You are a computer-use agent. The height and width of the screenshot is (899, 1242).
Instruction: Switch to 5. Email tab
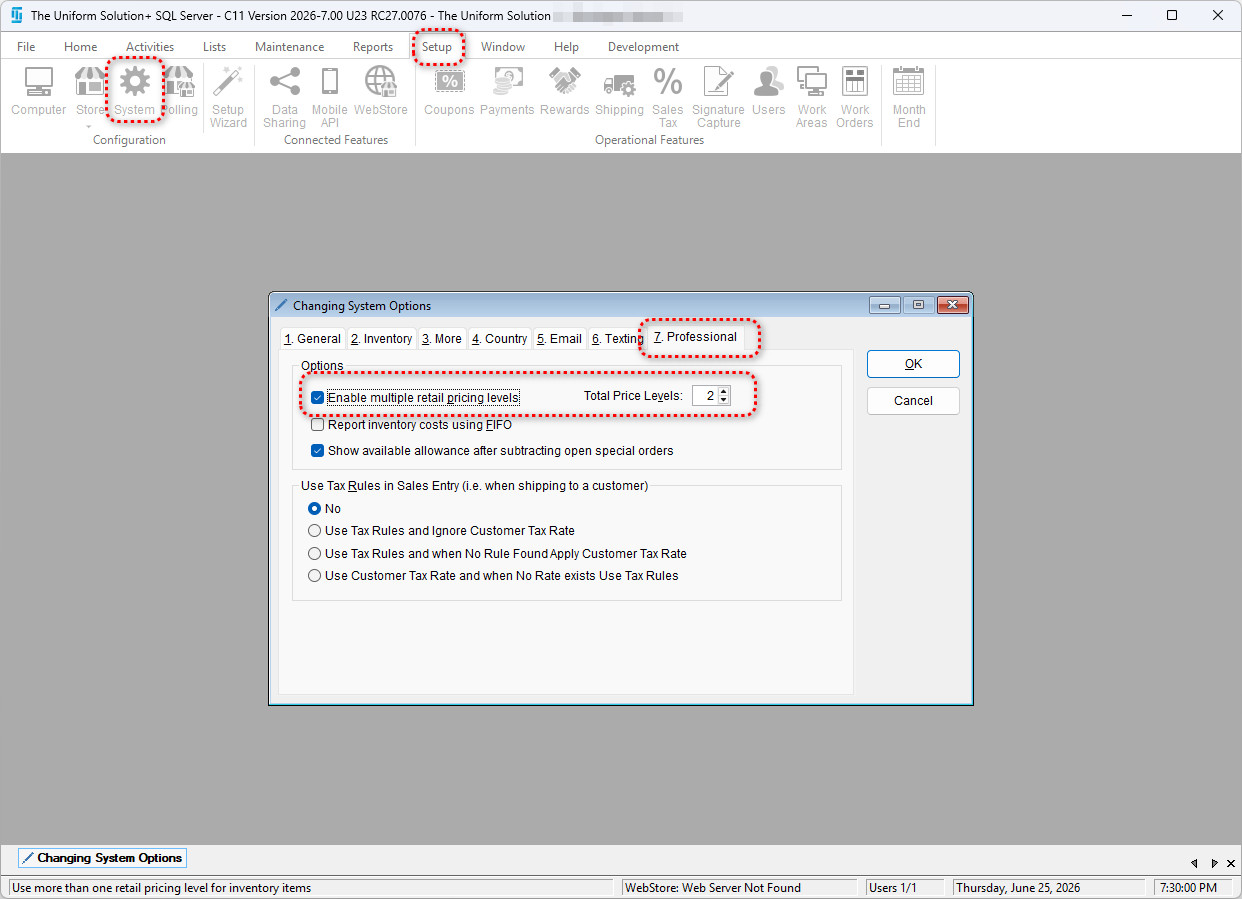click(x=559, y=339)
